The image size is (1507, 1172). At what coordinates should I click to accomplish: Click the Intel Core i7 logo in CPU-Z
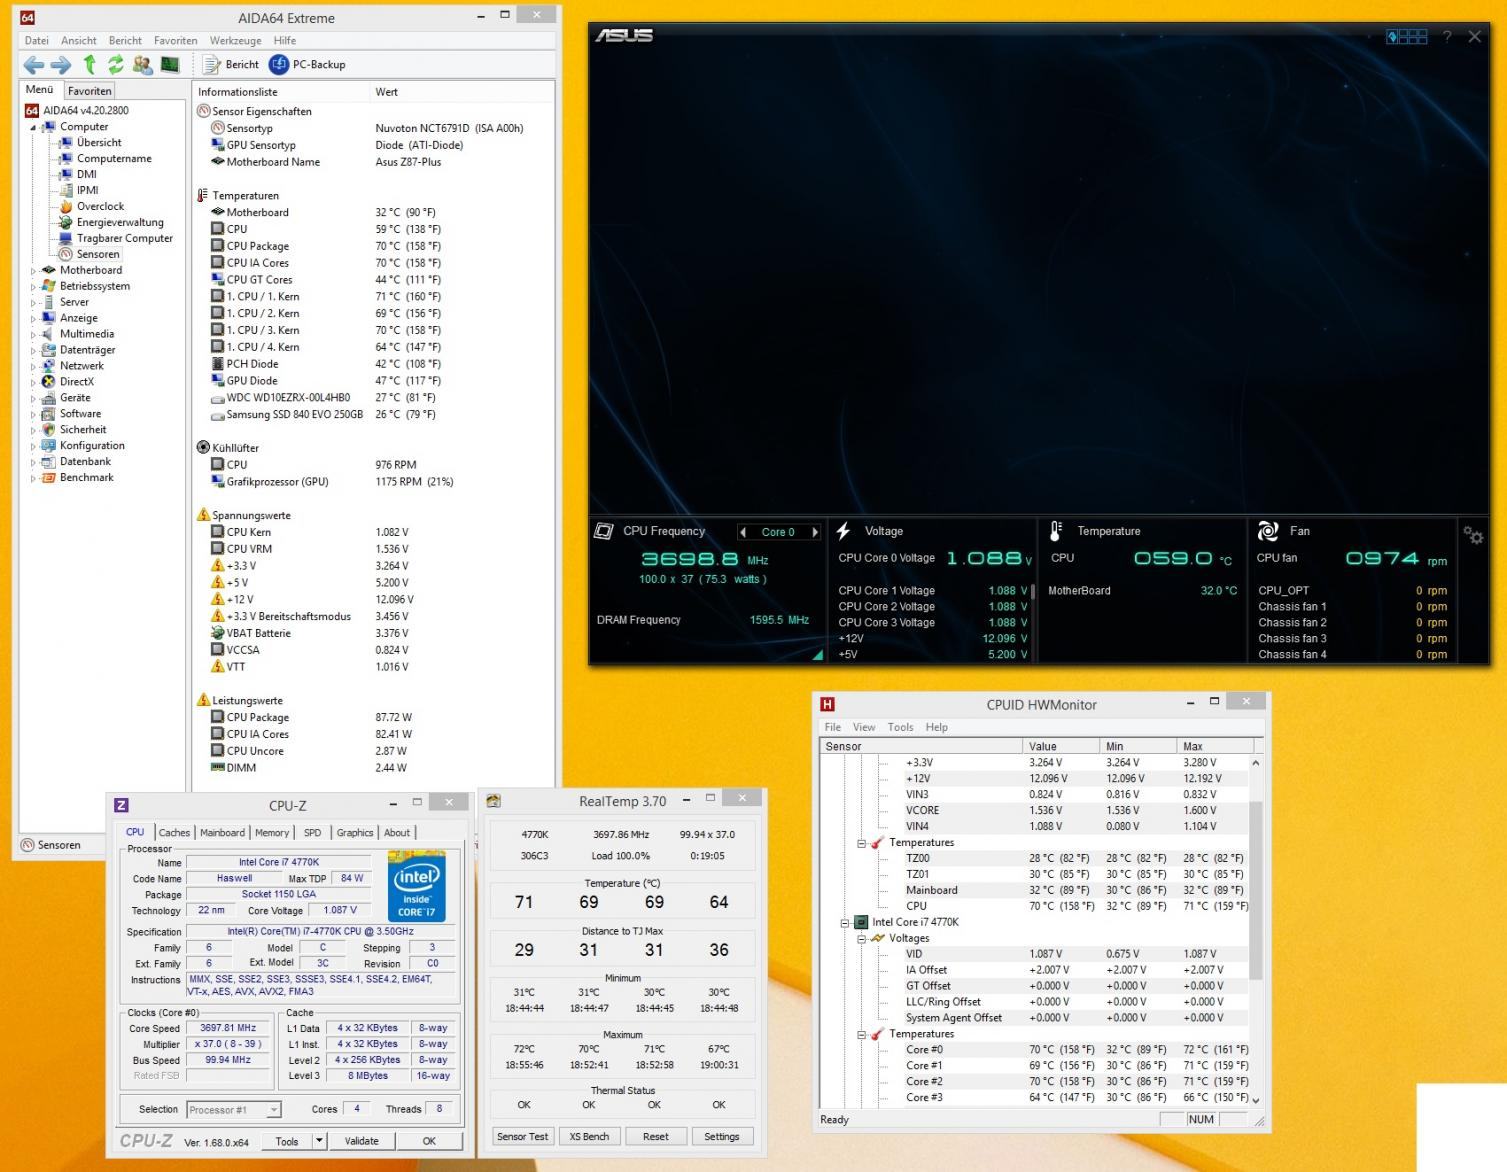(x=416, y=886)
